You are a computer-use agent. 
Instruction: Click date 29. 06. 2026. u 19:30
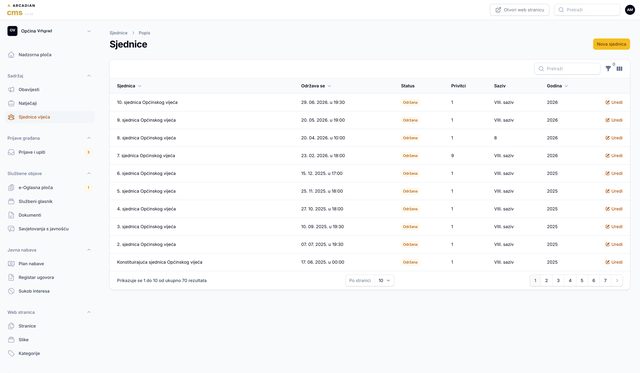323,102
